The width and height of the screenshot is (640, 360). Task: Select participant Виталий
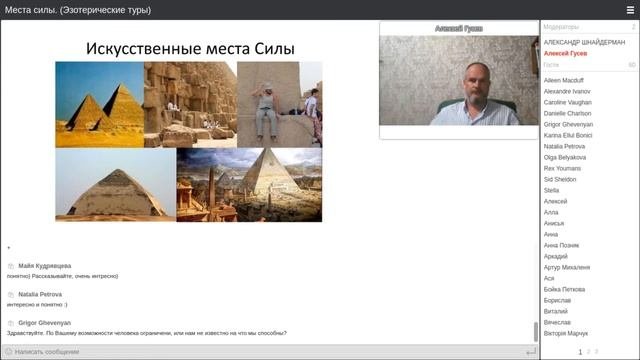(x=556, y=312)
